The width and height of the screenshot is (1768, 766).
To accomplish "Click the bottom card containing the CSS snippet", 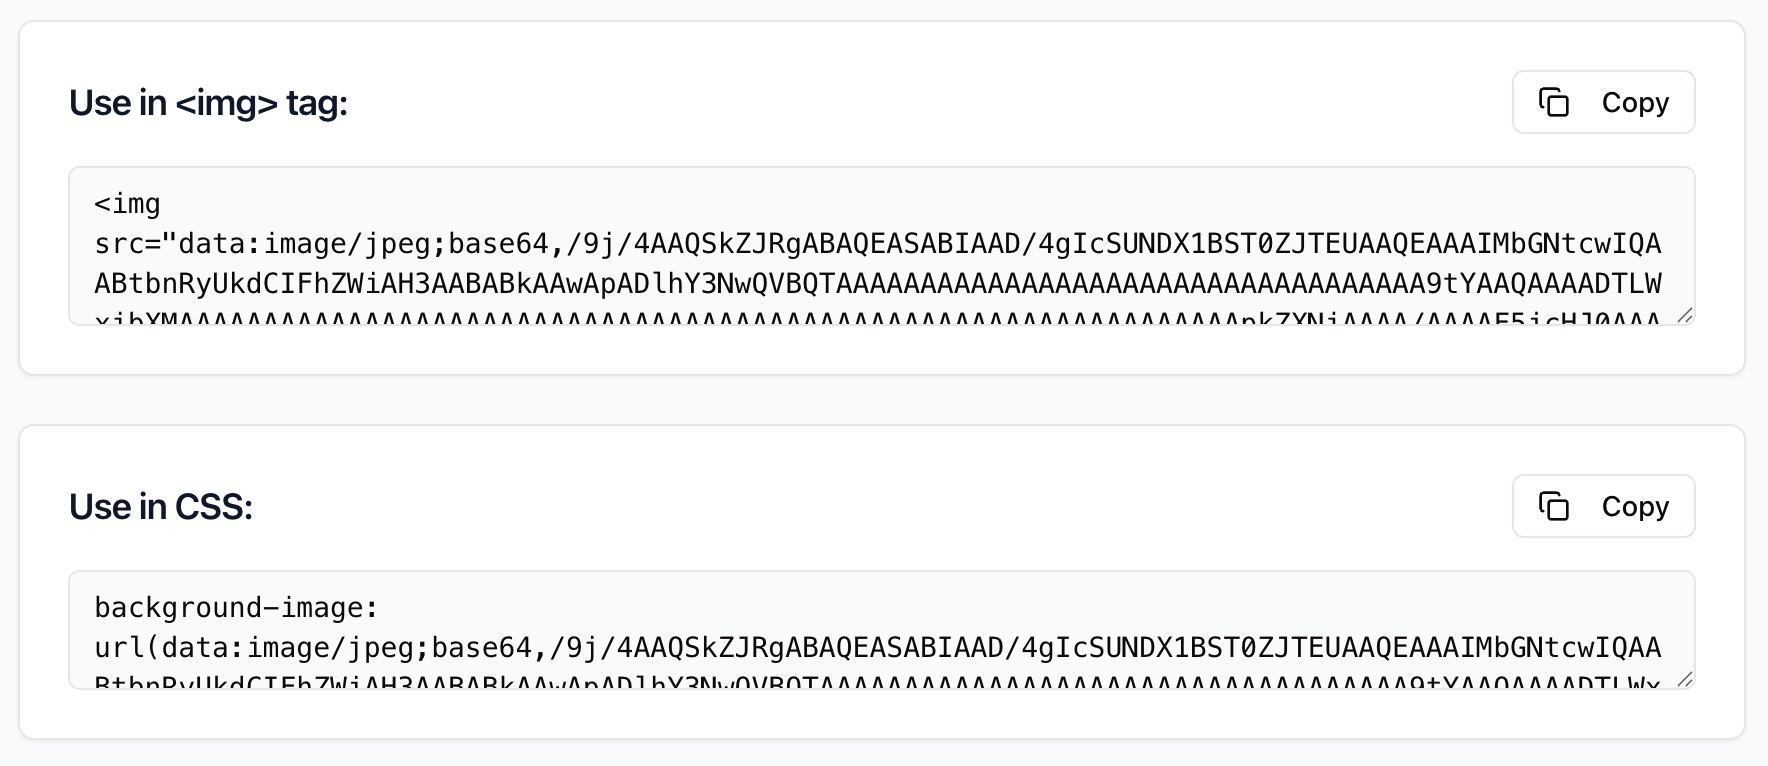I will tap(884, 580).
